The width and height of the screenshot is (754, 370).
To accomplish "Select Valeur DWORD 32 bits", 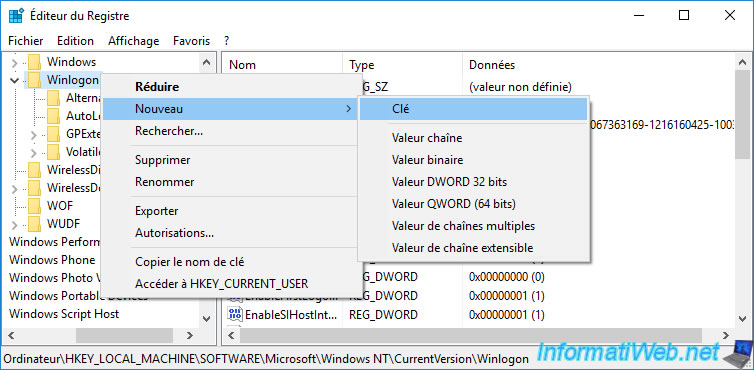I will coord(474,182).
